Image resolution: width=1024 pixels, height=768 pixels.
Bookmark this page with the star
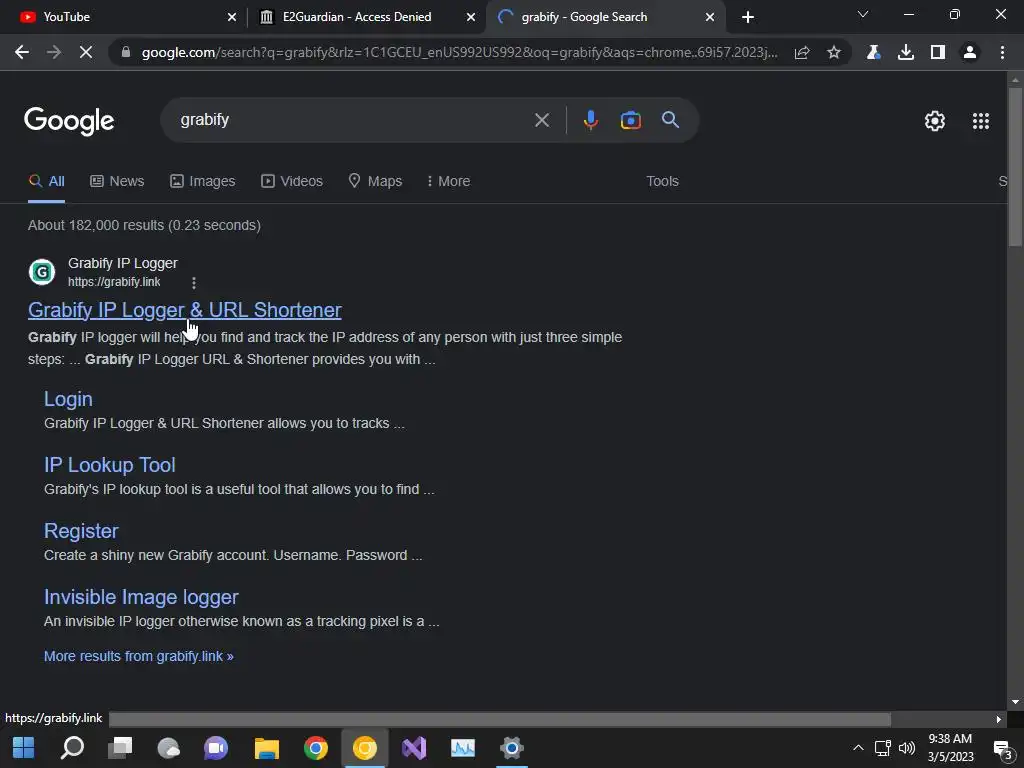(x=834, y=52)
